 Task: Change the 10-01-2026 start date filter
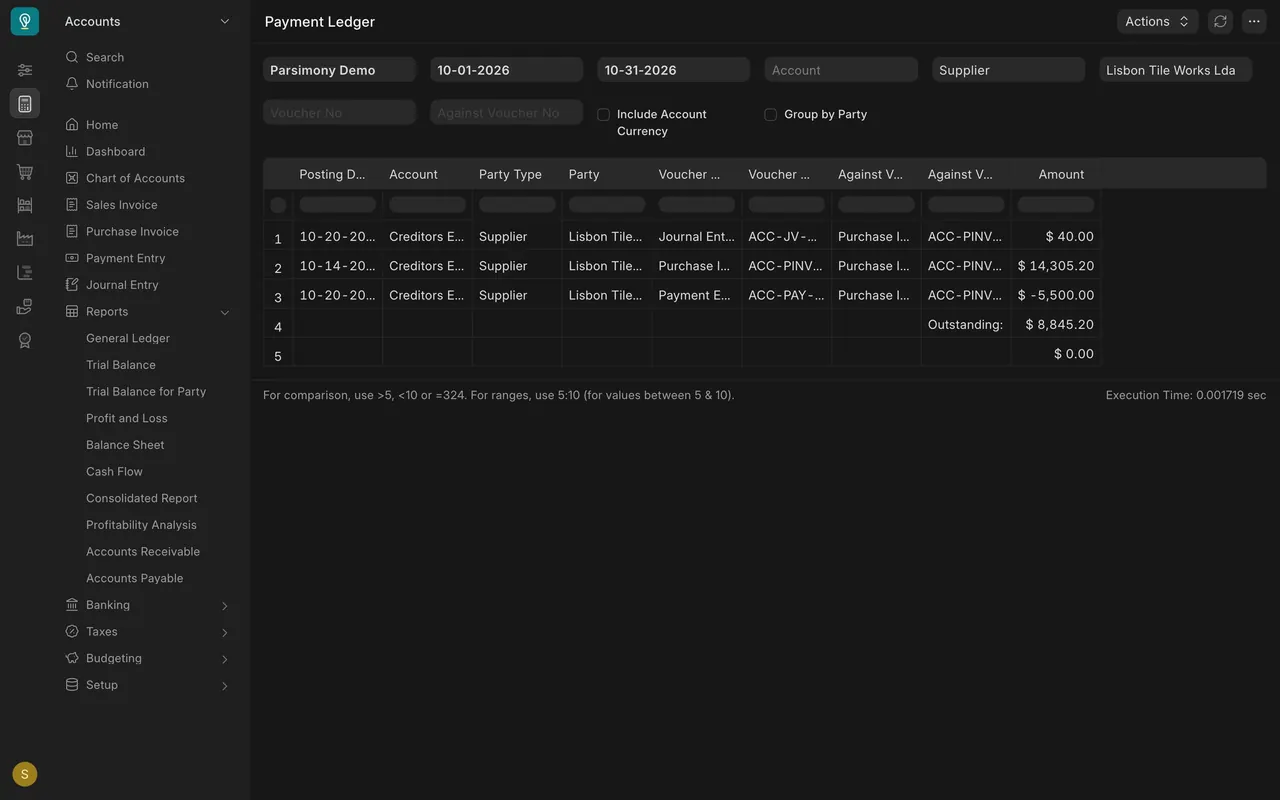pyautogui.click(x=507, y=70)
